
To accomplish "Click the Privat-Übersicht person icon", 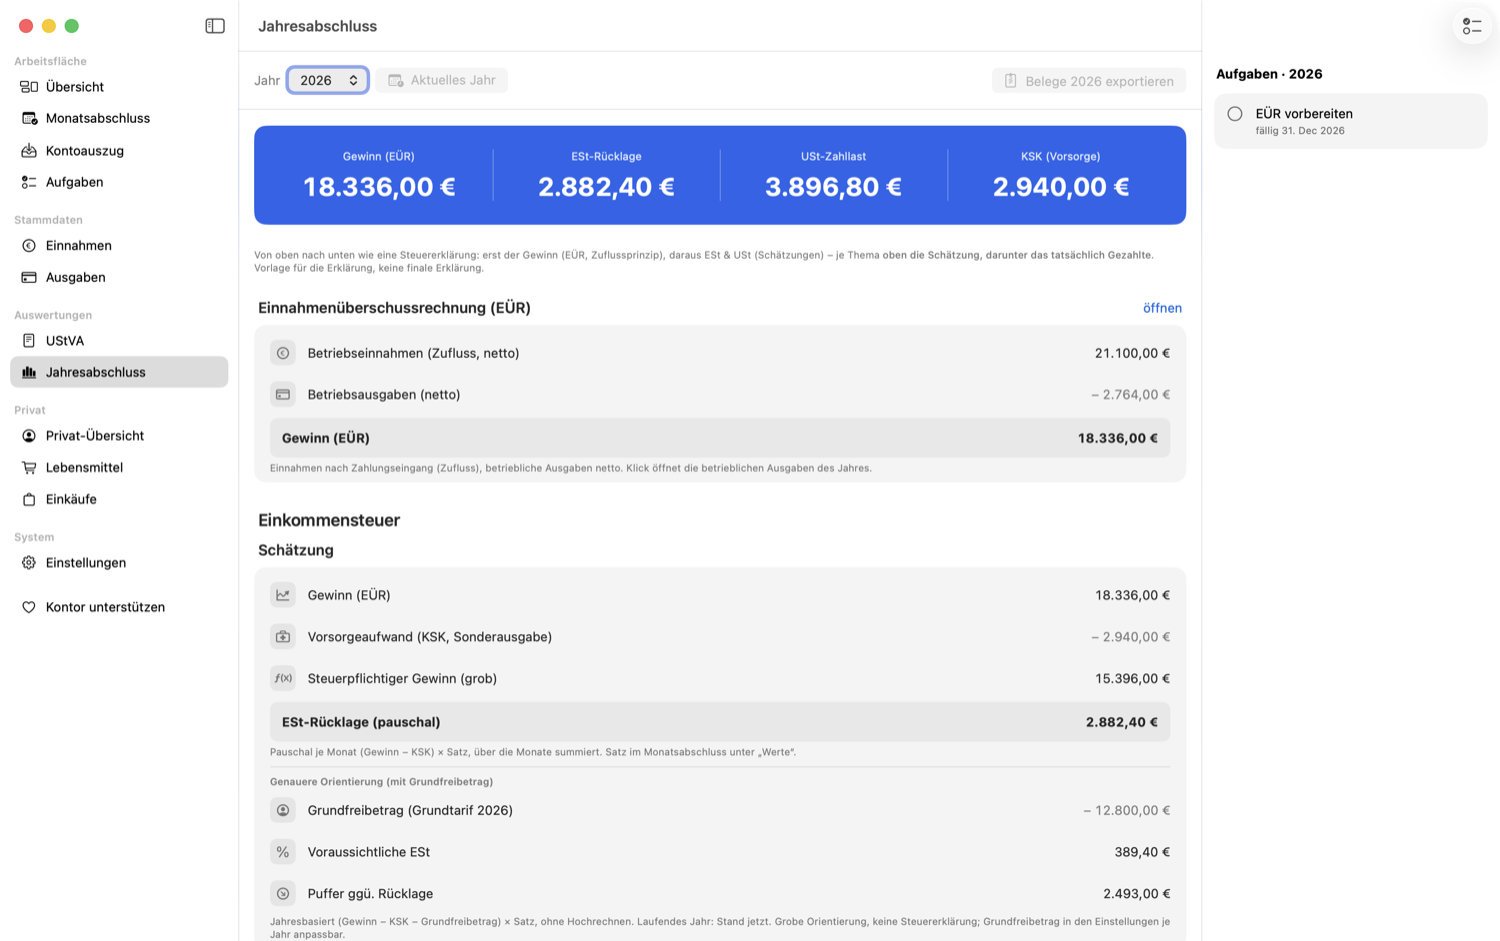I will pyautogui.click(x=29, y=436).
